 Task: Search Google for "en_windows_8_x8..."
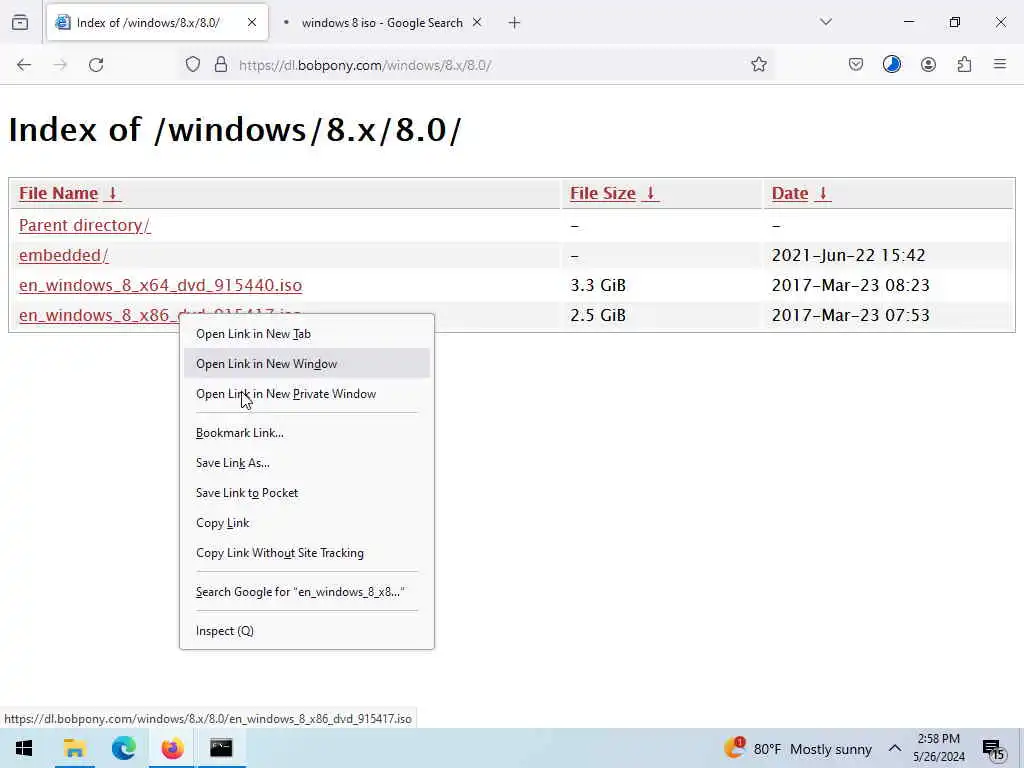point(306,592)
